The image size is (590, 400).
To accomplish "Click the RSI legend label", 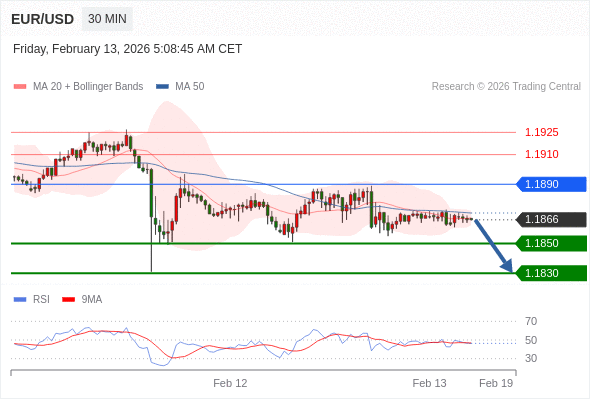I will pos(41,300).
